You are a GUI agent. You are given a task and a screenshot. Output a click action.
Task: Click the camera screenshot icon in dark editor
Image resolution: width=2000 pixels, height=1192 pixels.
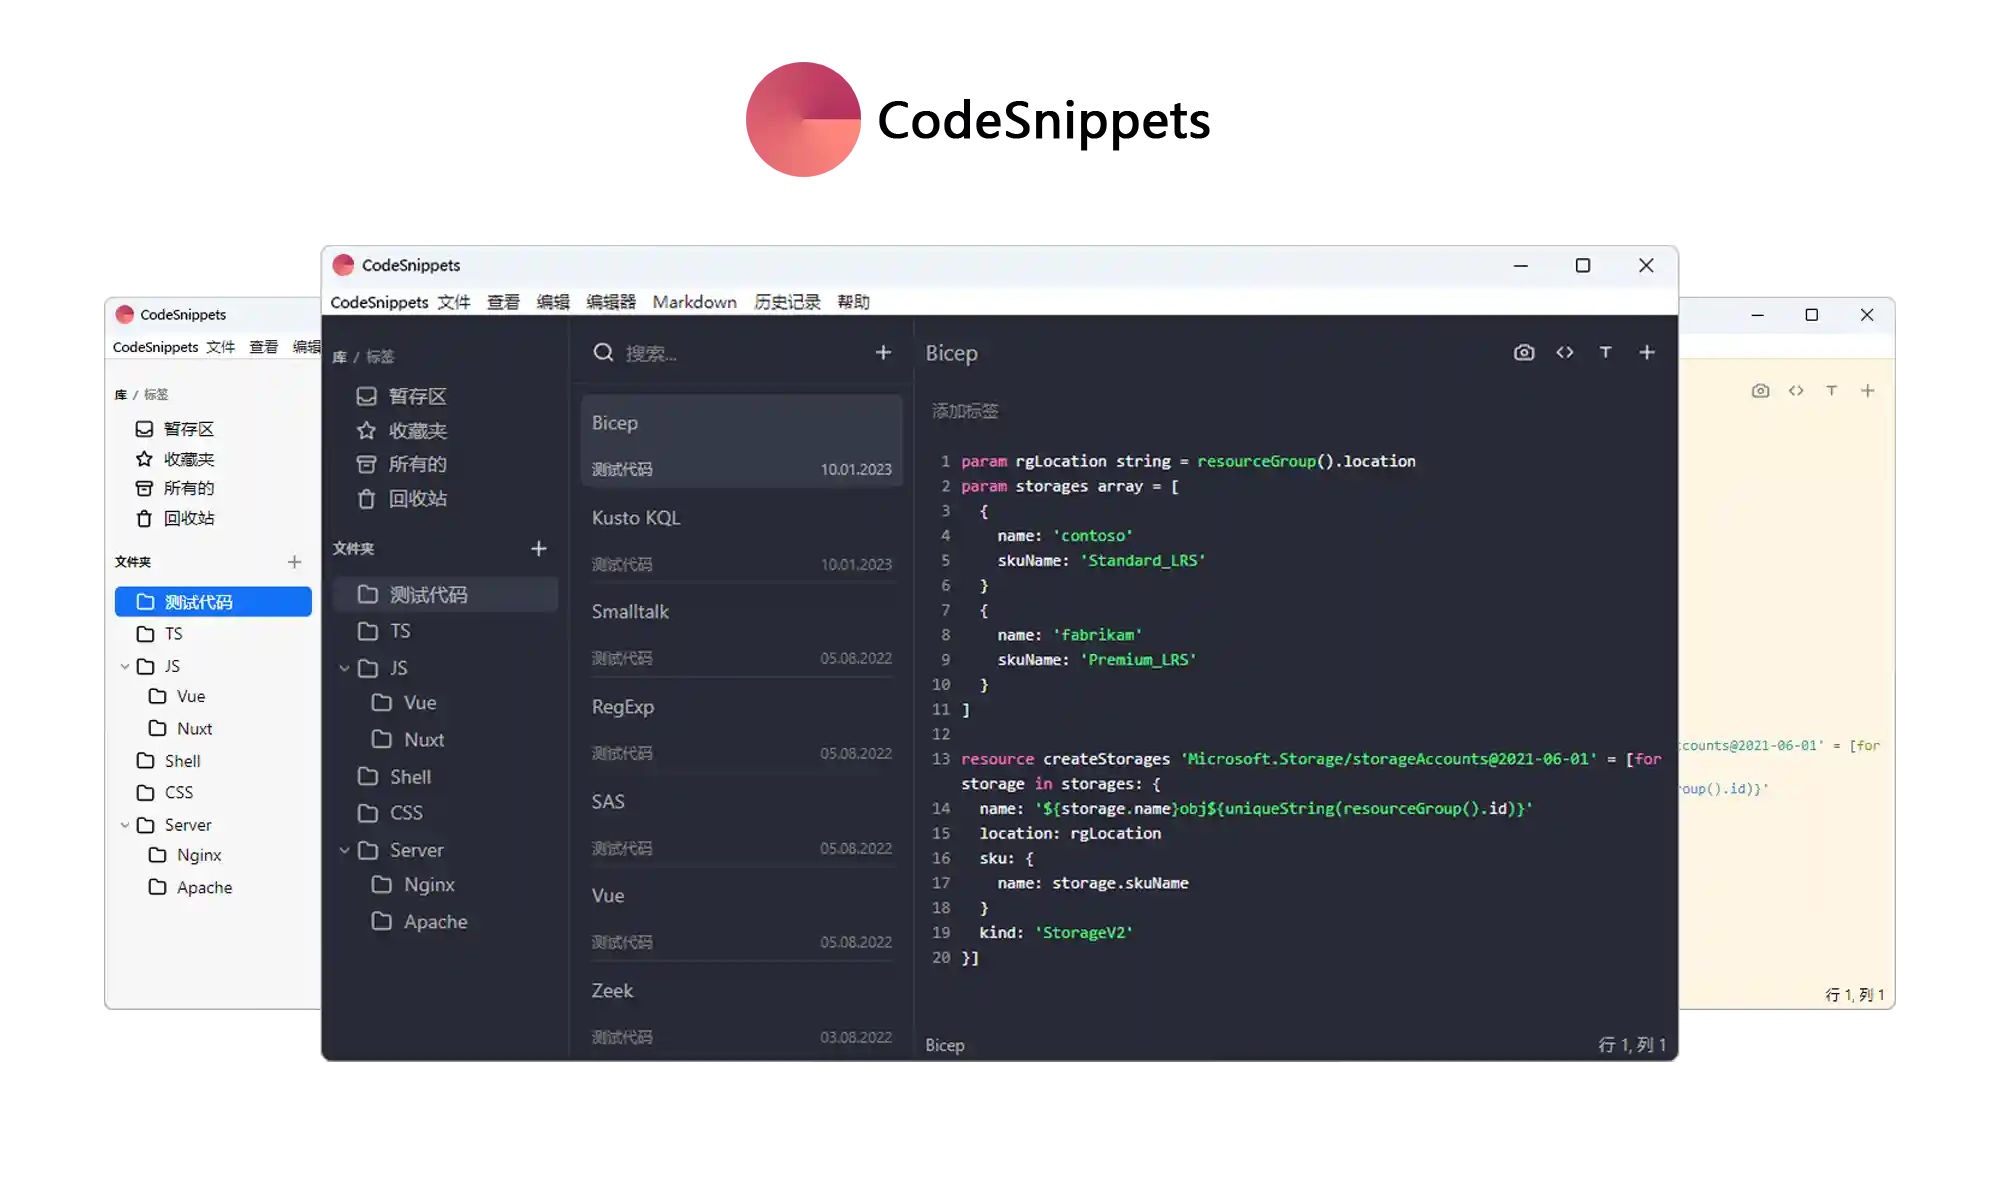1523,352
